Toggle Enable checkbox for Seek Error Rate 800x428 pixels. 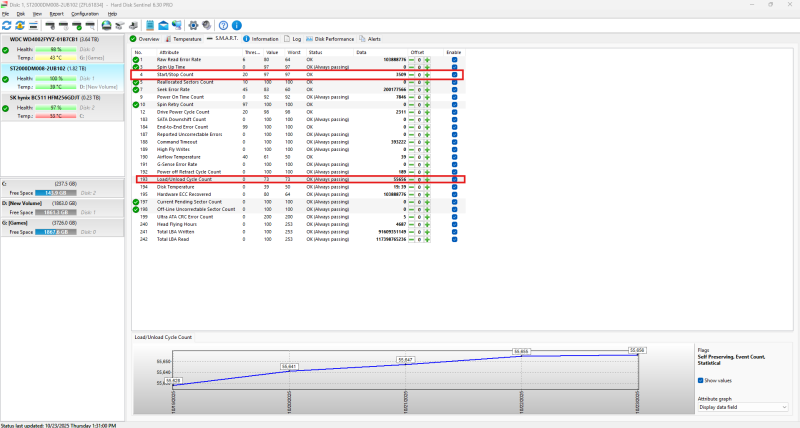tap(454, 89)
